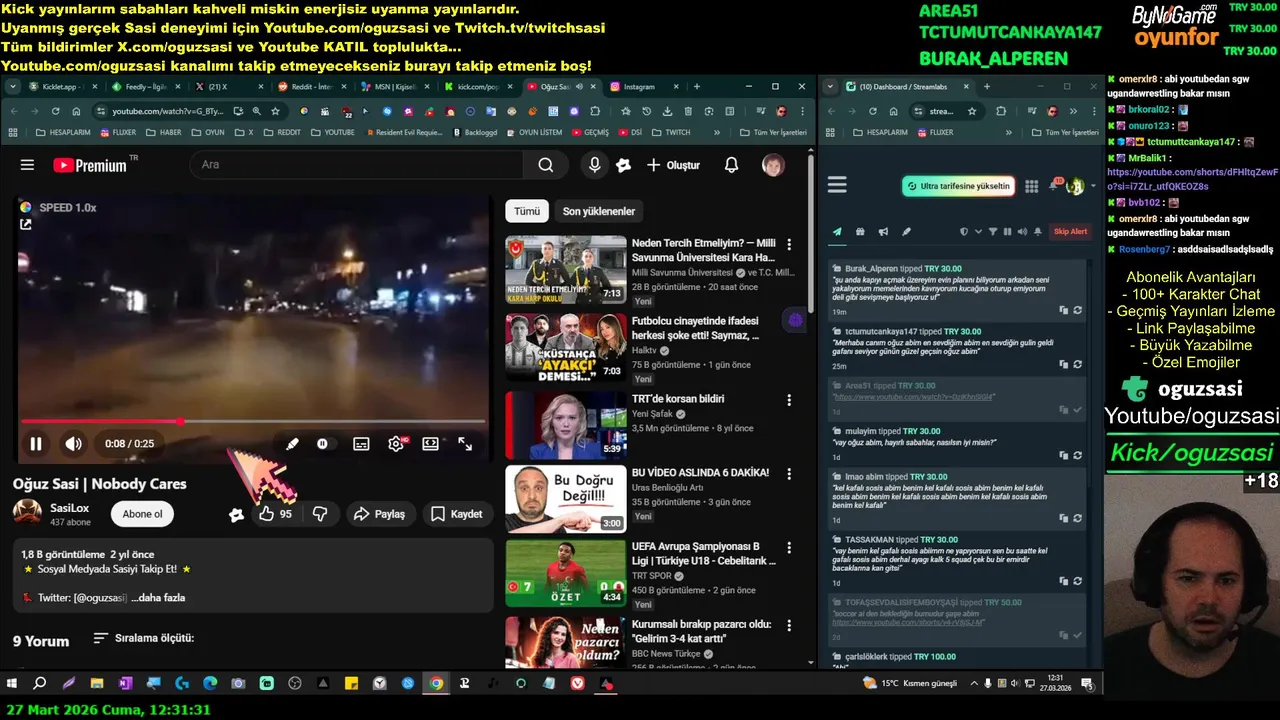Open Windows Start menu
Viewport: 1280px width, 720px height.
(x=12, y=684)
